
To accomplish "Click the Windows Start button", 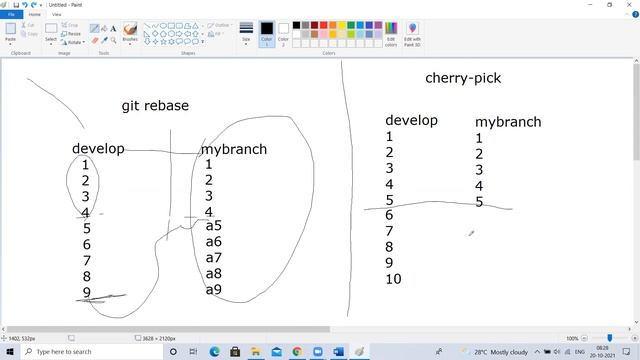I will (10, 351).
